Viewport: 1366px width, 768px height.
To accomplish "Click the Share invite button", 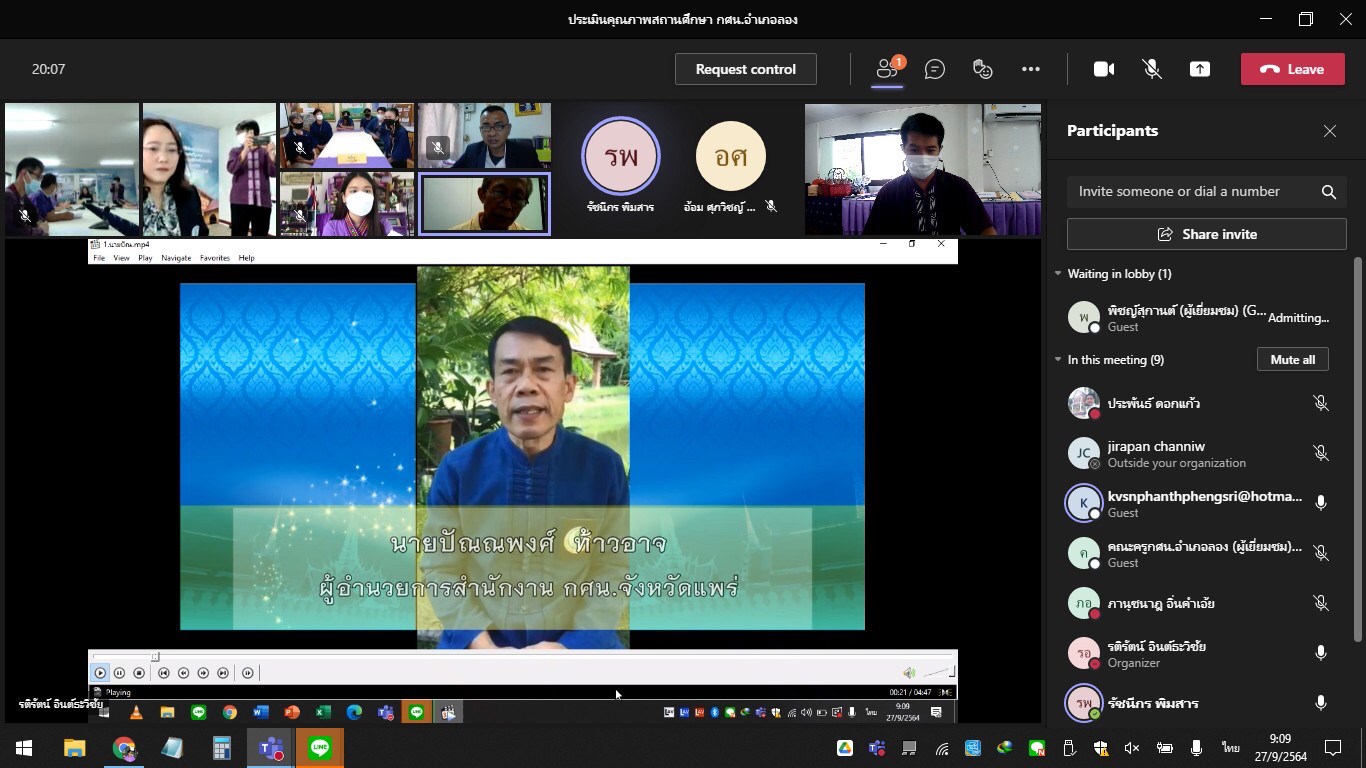I will tap(1206, 234).
